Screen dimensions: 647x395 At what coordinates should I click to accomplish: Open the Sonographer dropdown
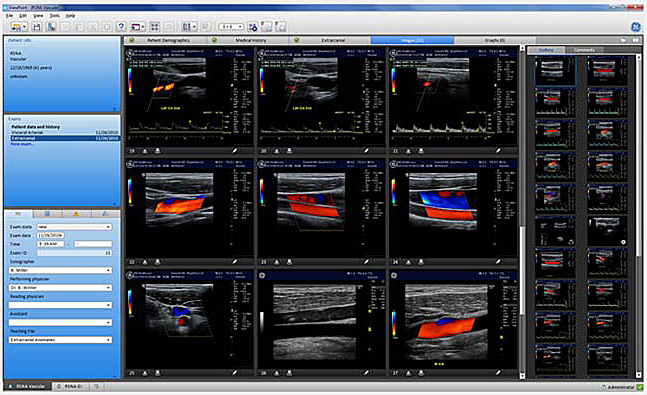pos(60,270)
